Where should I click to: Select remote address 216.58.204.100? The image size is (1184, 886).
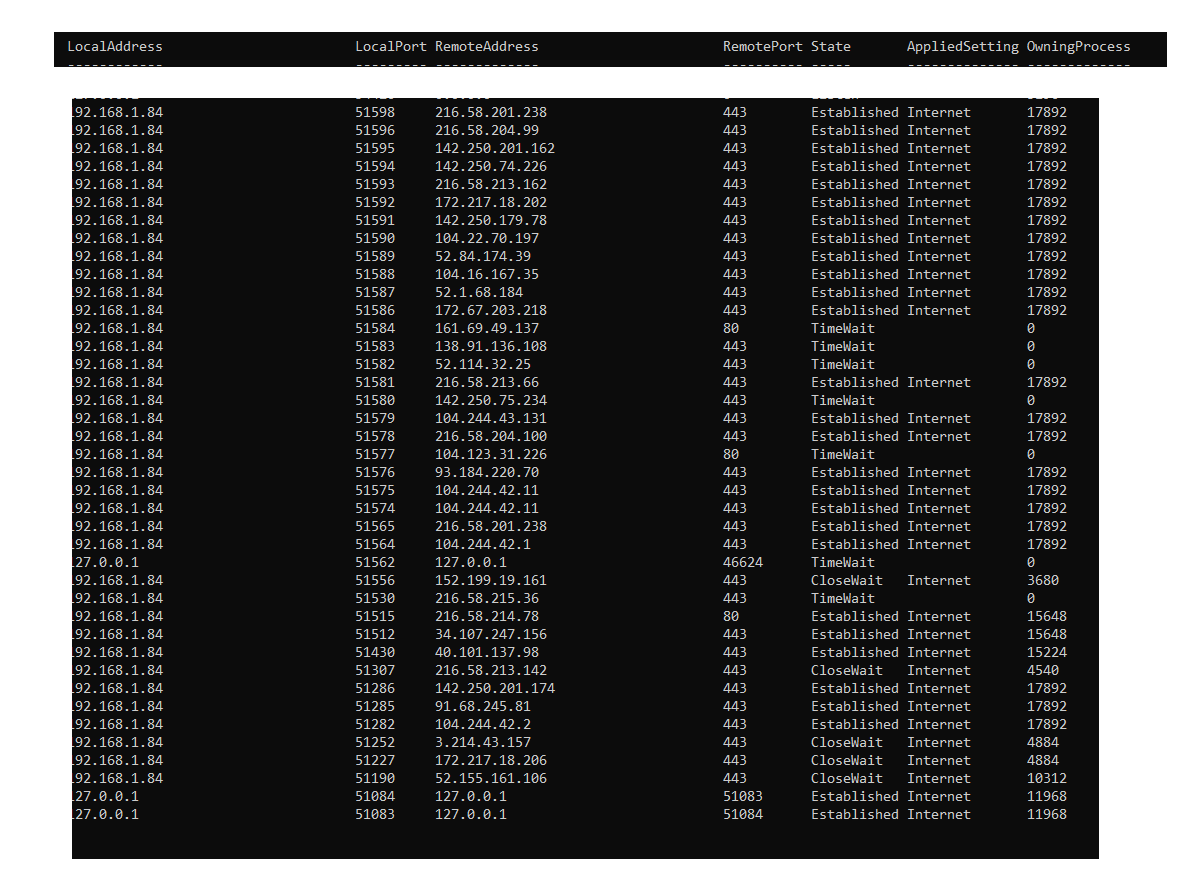[491, 437]
